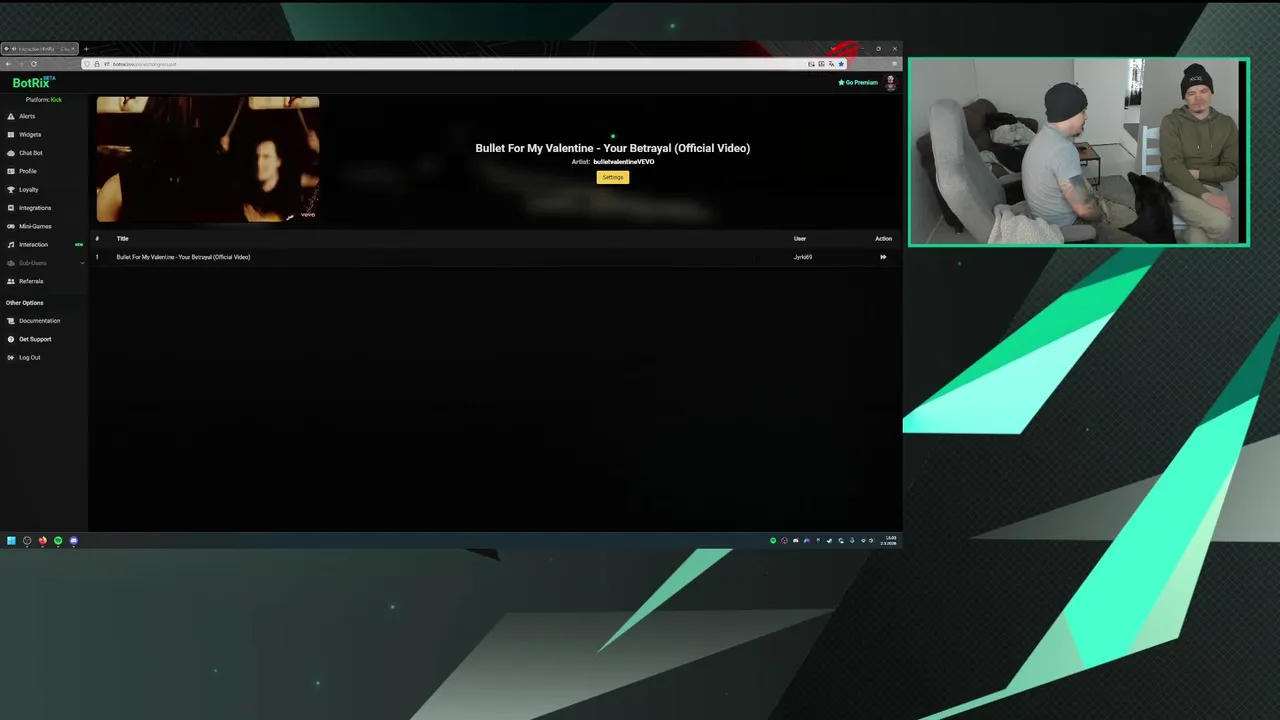This screenshot has width=1280, height=720.
Task: Click the bookmark star in address bar
Action: point(841,64)
